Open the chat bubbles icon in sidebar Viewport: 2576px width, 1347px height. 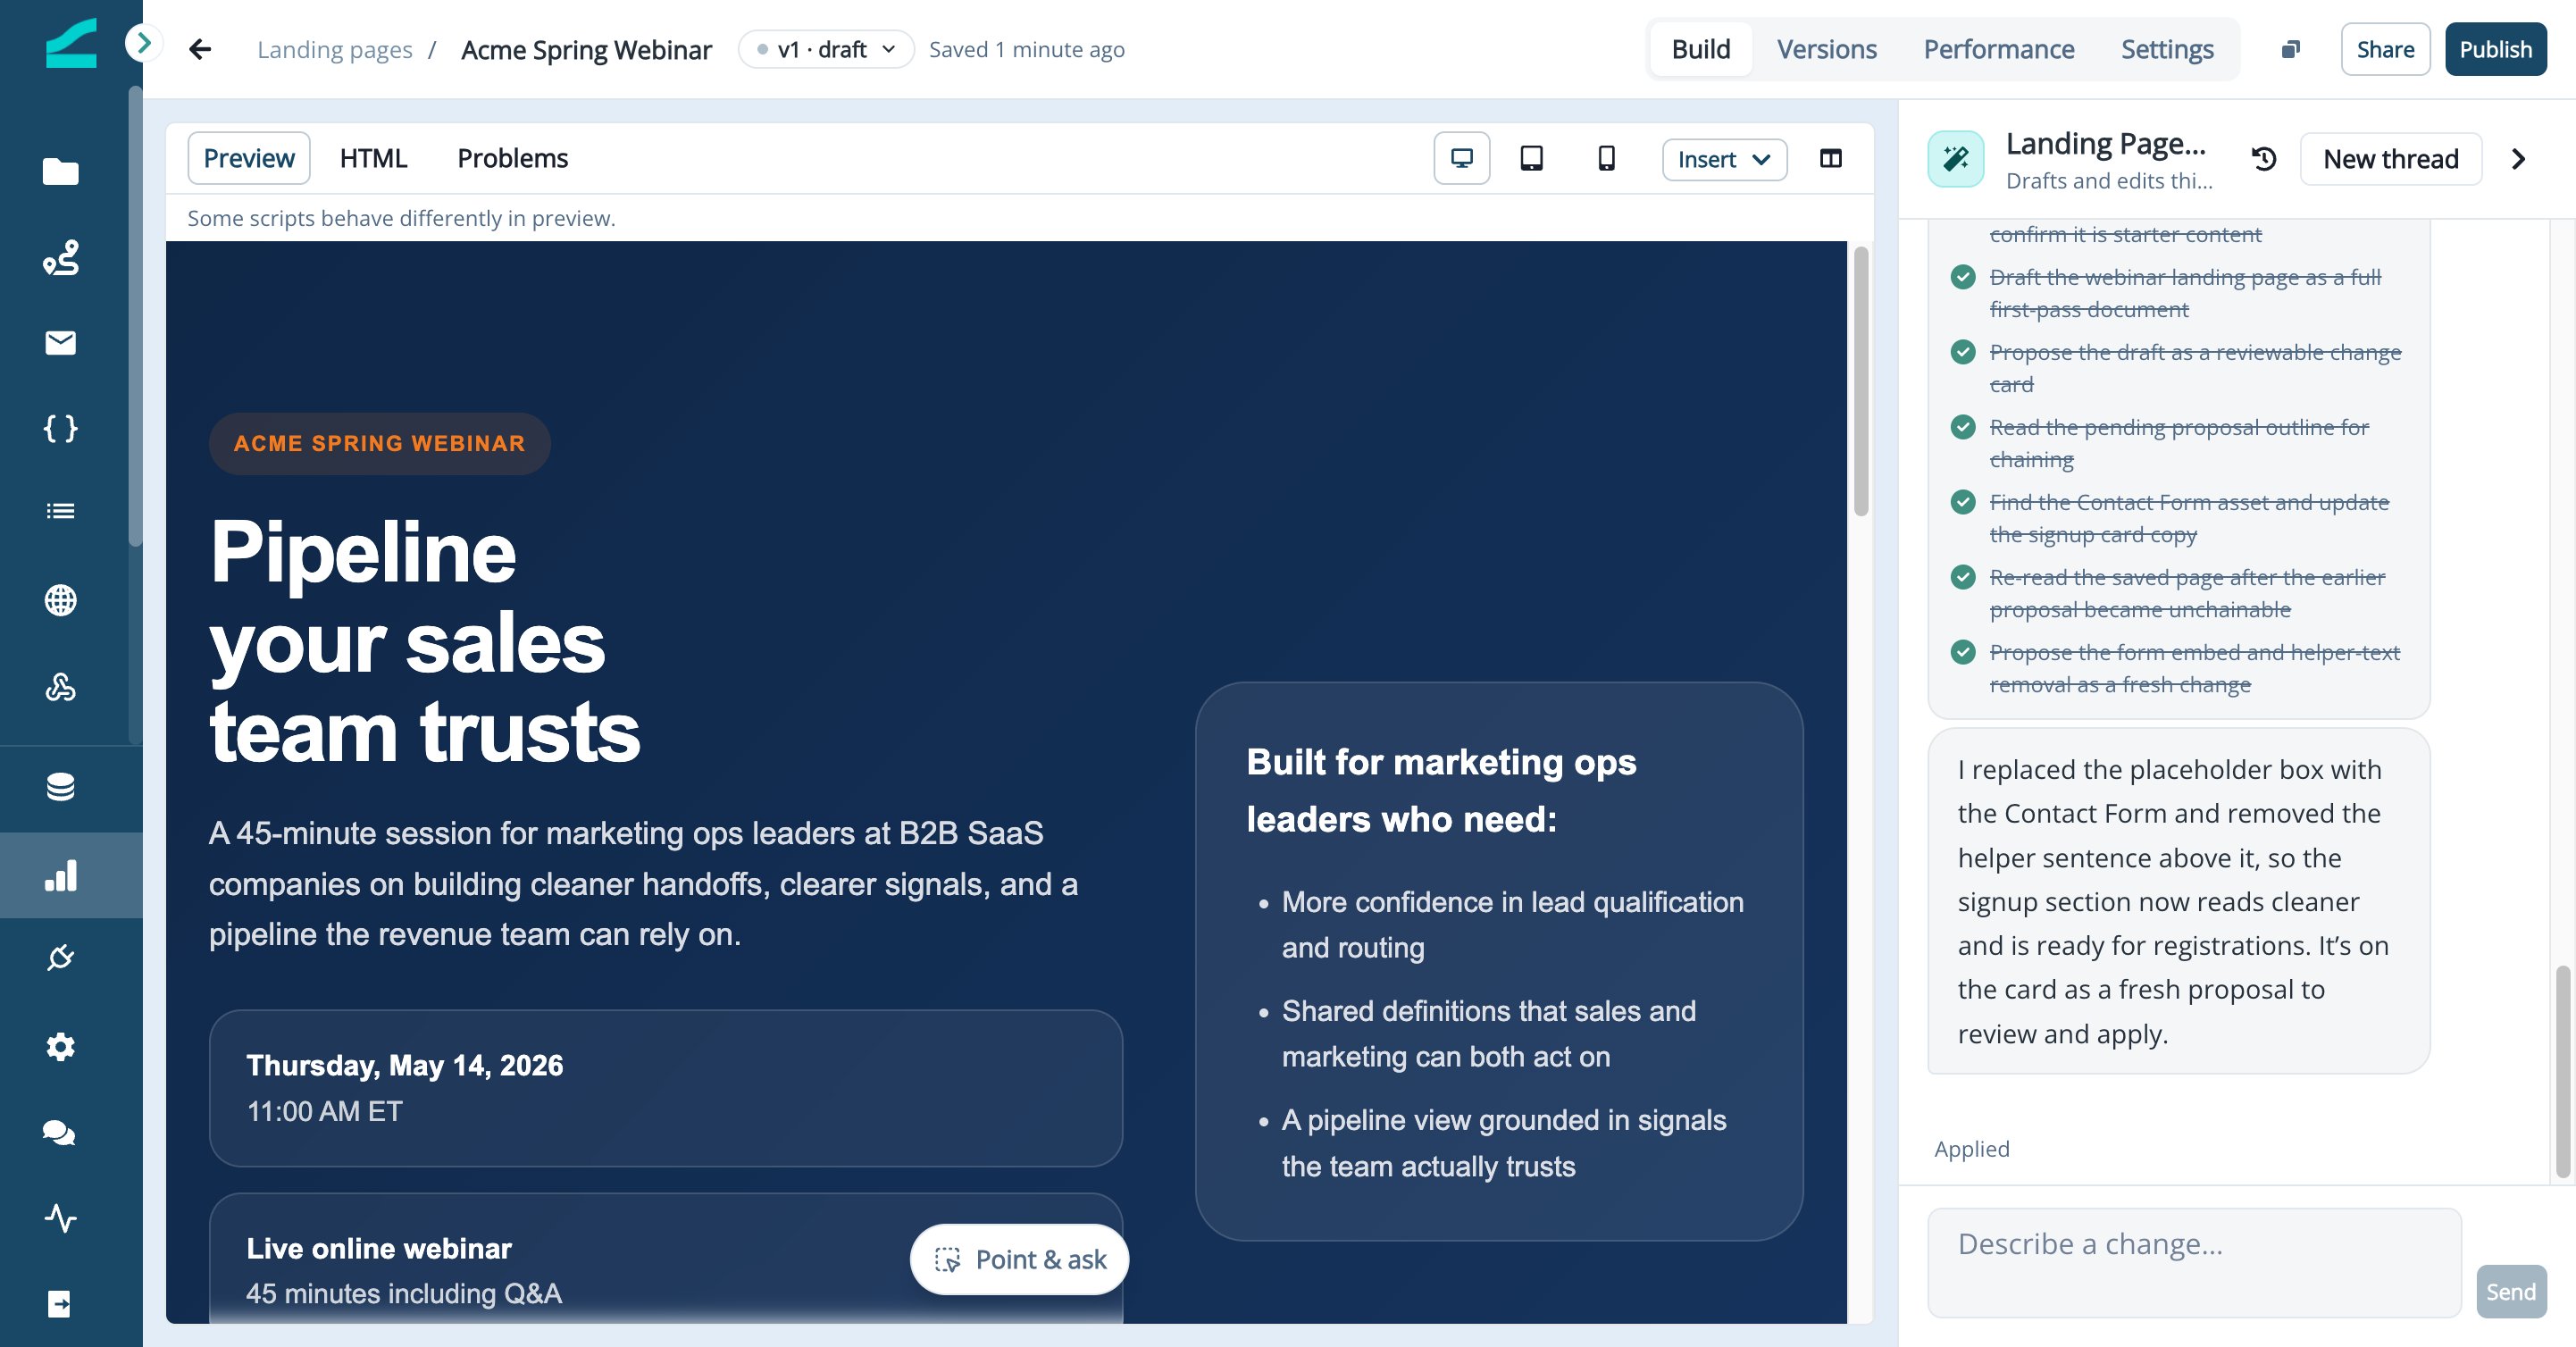(x=61, y=1132)
